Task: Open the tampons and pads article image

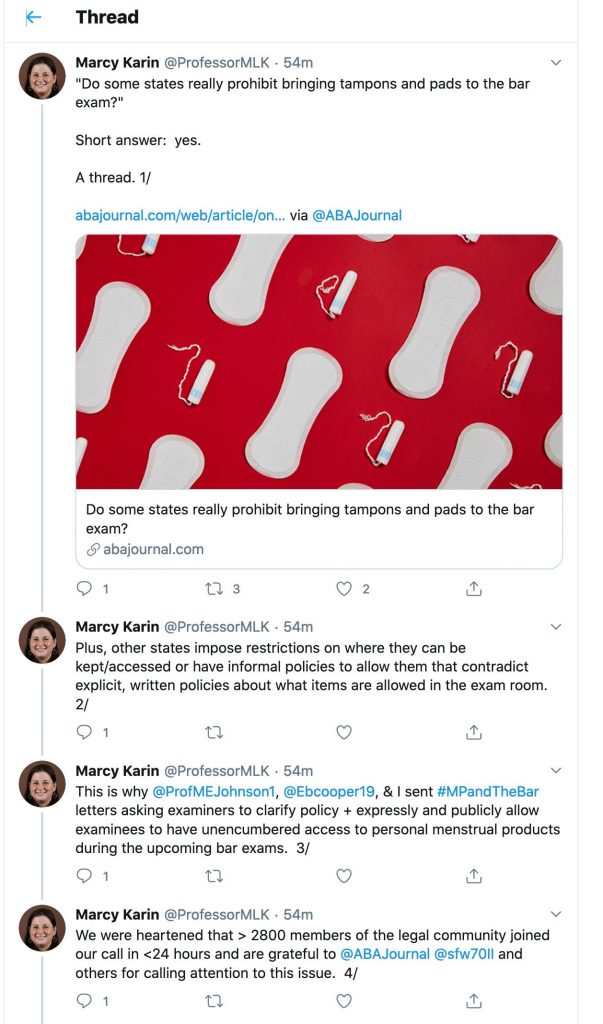Action: 319,361
